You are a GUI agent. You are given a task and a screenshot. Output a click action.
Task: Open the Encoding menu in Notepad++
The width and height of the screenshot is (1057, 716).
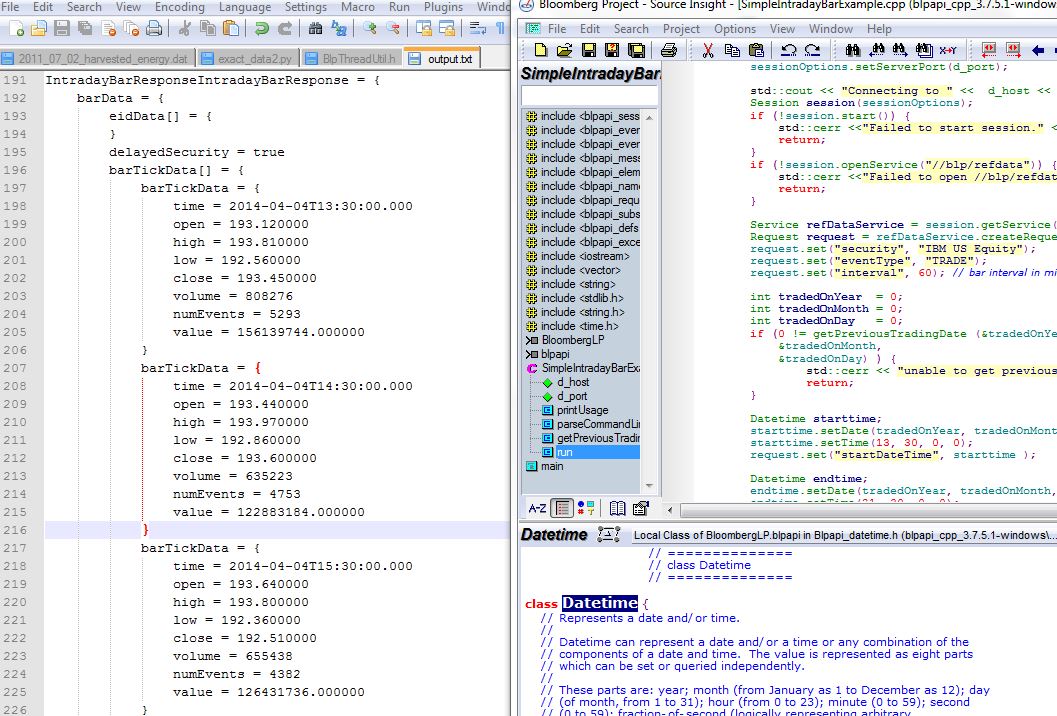(x=179, y=7)
